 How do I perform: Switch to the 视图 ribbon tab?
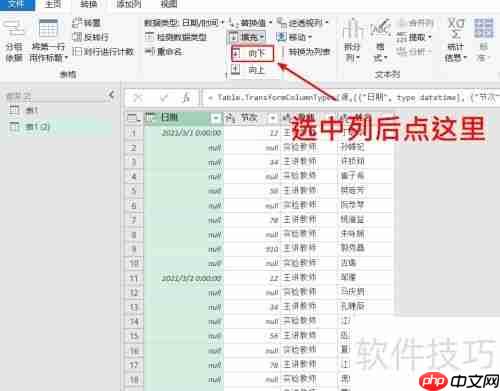tap(169, 4)
